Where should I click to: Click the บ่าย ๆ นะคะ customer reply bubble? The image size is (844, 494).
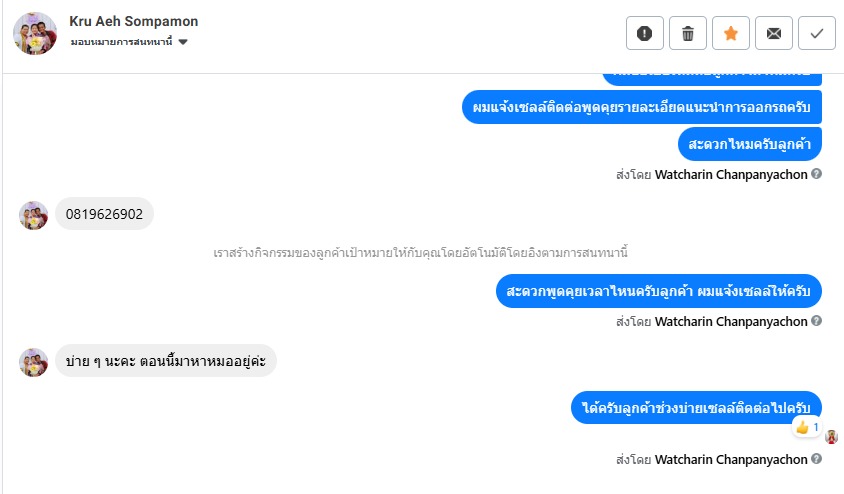pyautogui.click(x=165, y=361)
